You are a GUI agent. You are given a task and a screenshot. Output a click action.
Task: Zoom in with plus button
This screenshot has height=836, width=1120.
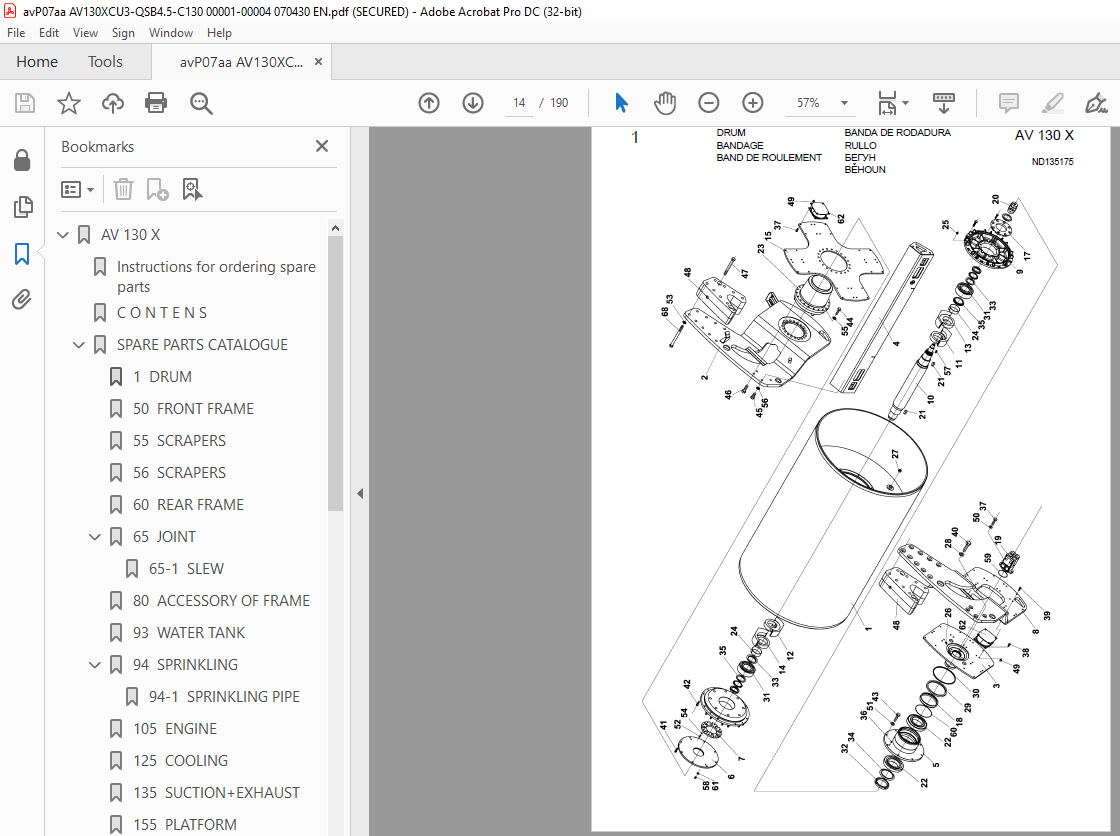click(x=753, y=103)
